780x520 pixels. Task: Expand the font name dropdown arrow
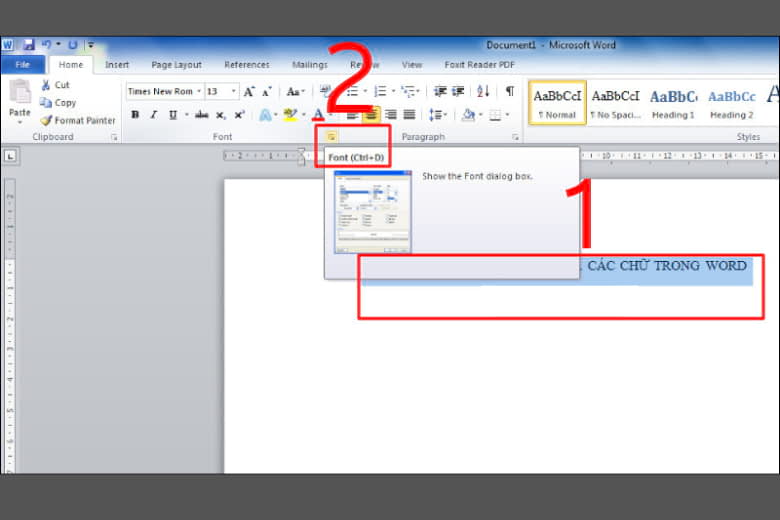coord(199,92)
